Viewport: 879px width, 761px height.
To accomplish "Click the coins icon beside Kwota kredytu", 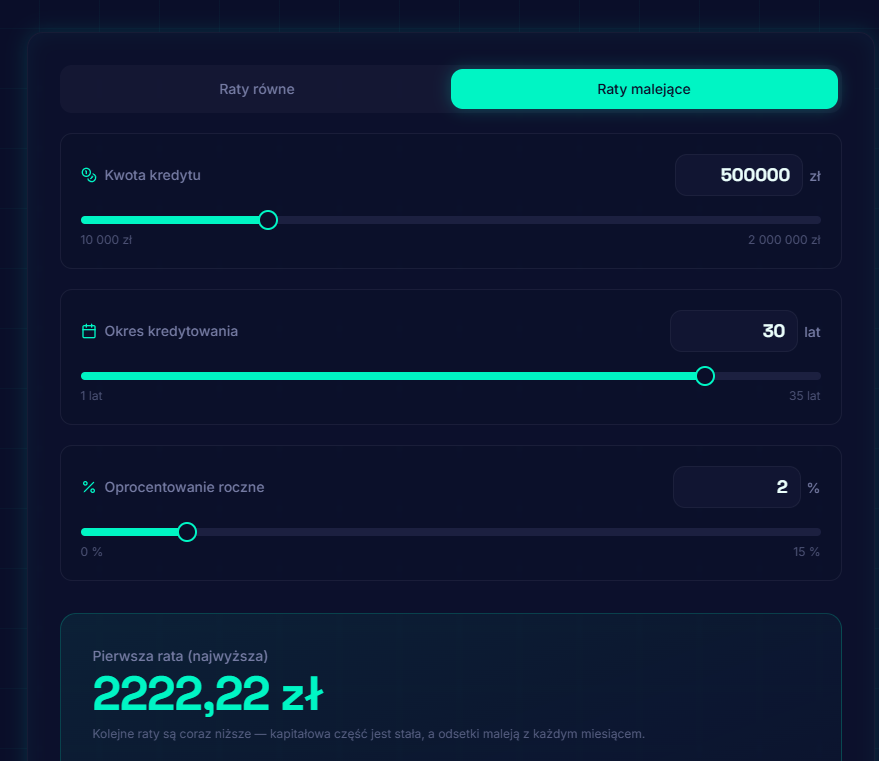I will click(x=89, y=175).
